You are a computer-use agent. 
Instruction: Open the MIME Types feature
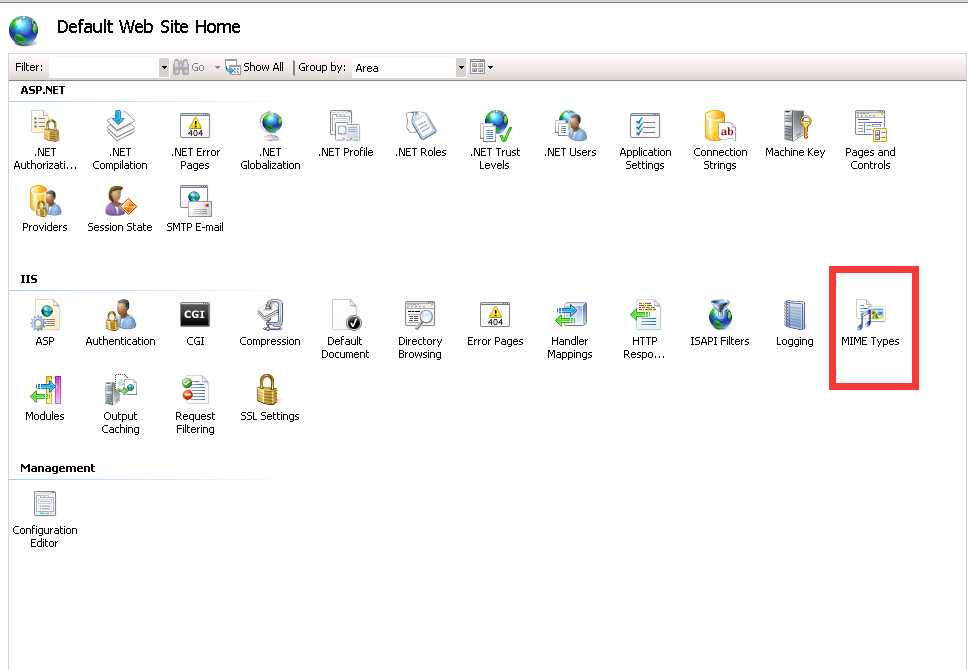[x=870, y=323]
